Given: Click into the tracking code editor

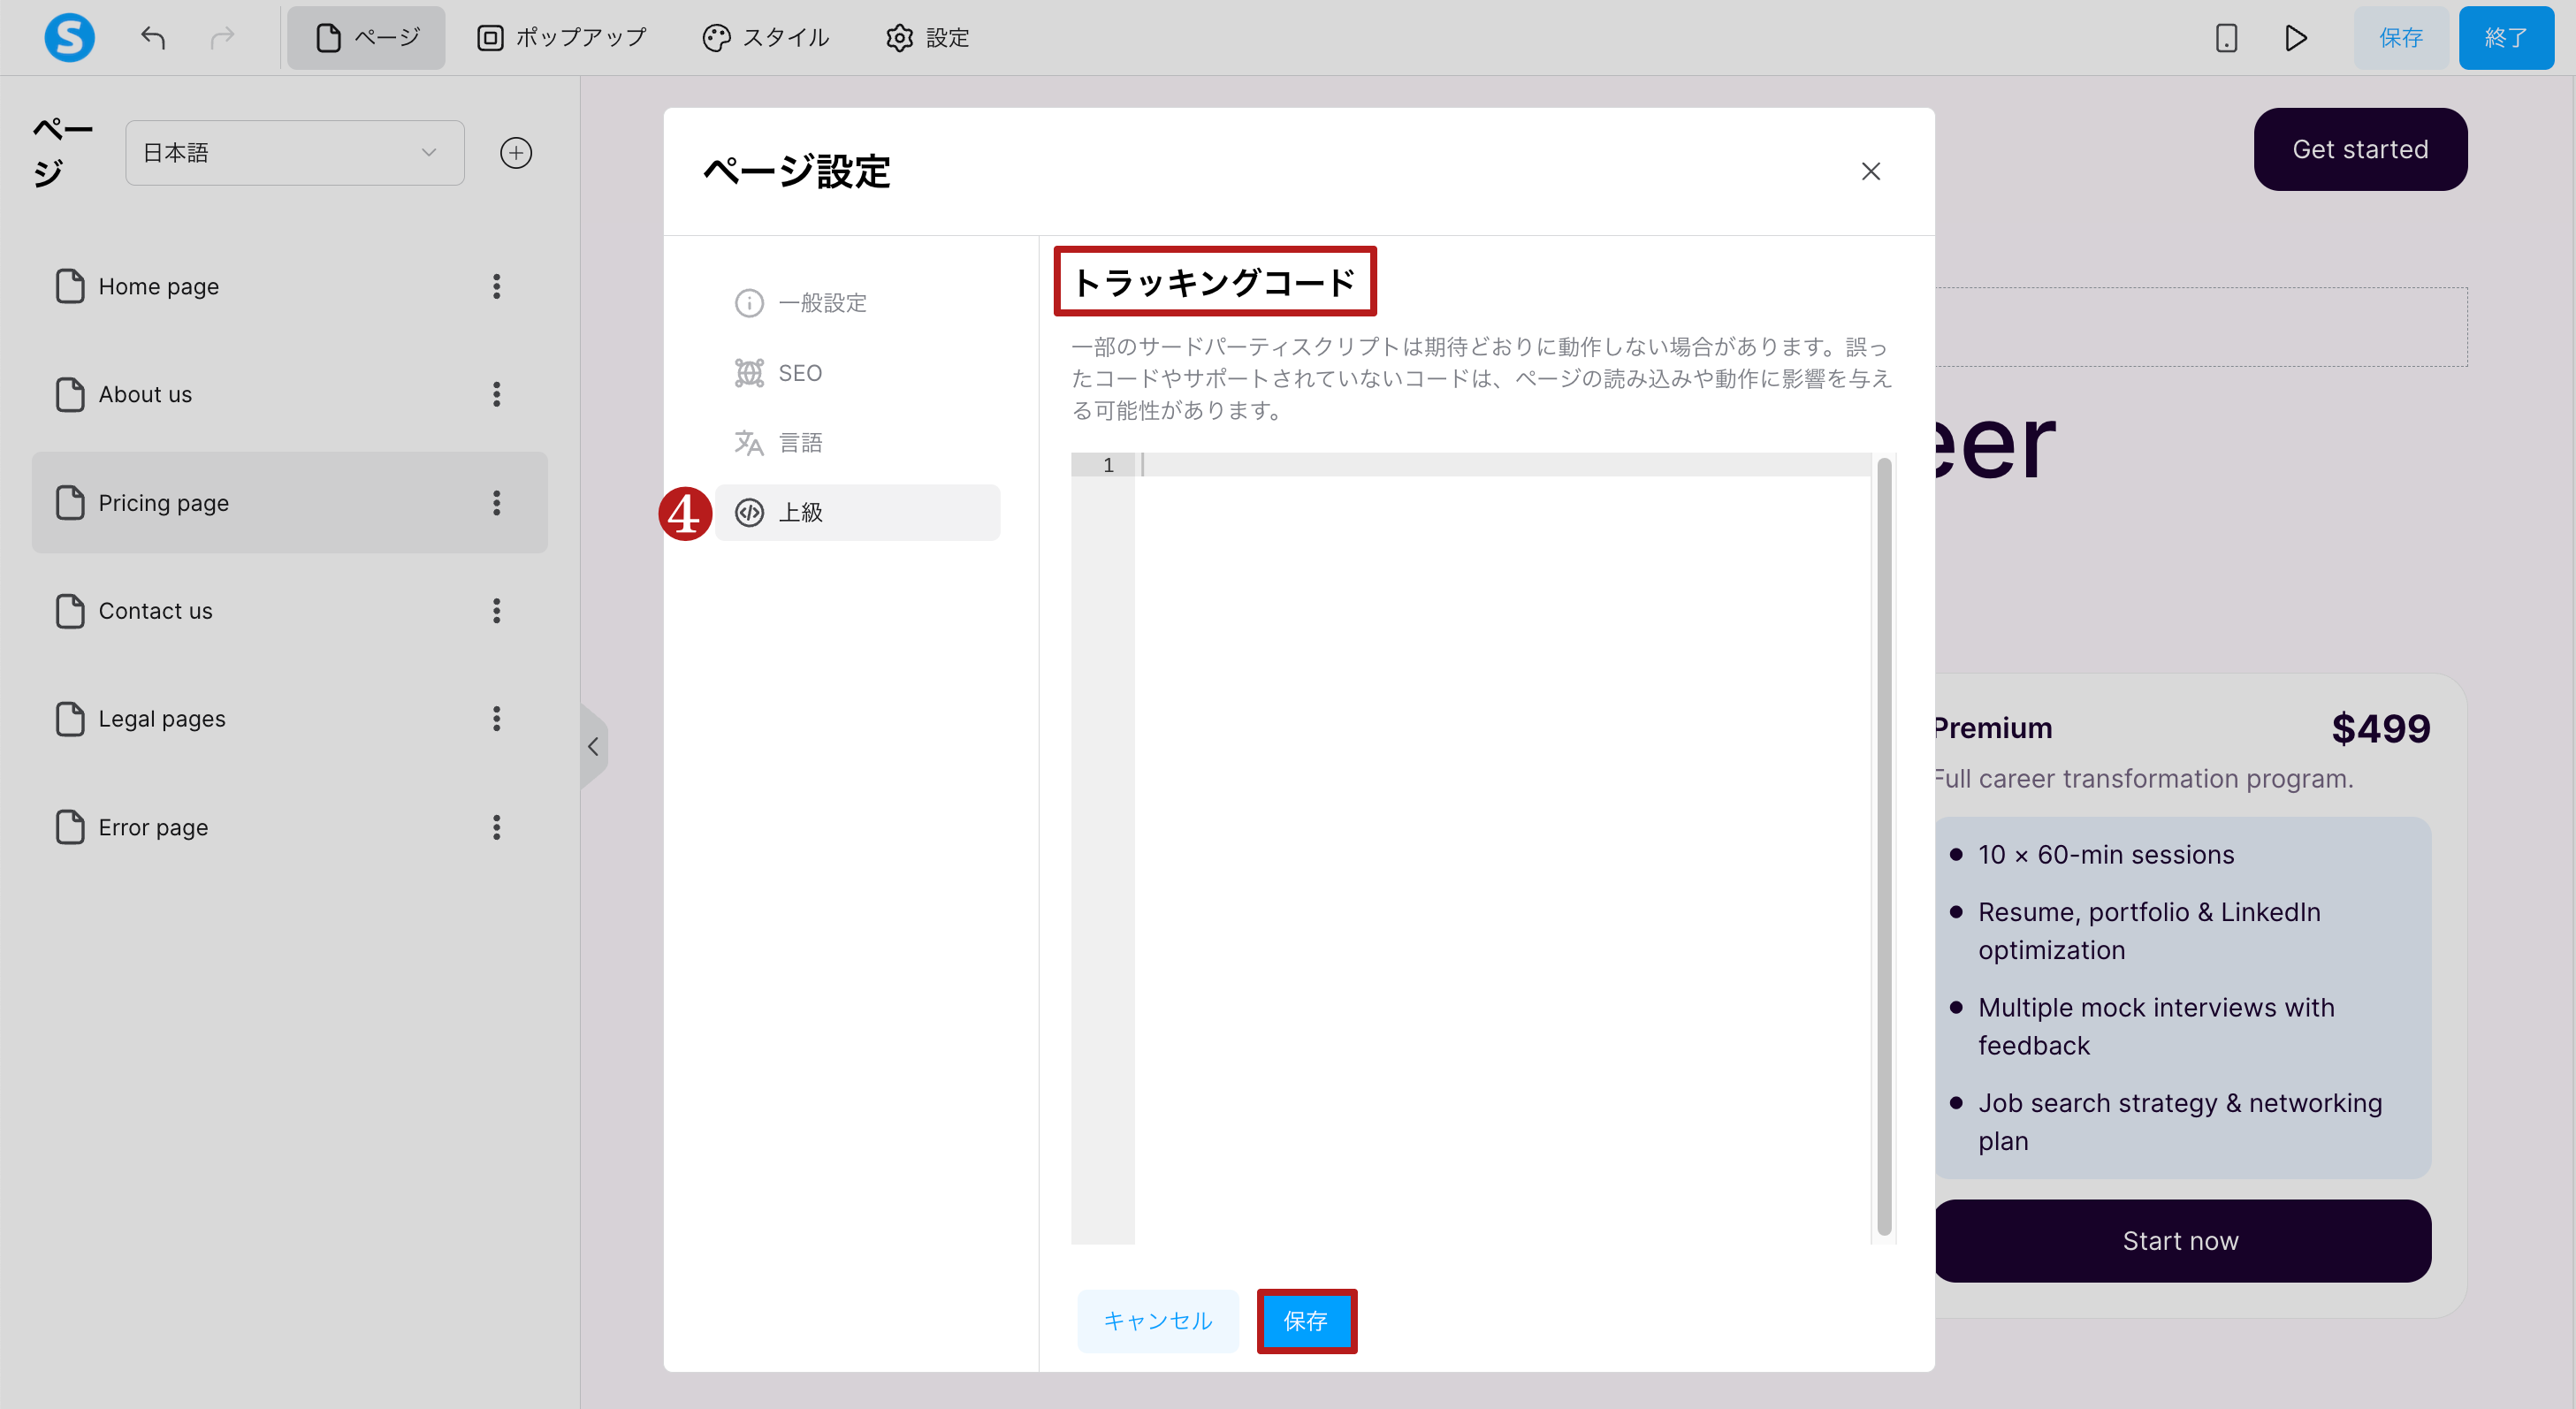Looking at the screenshot, I should click(1500, 800).
